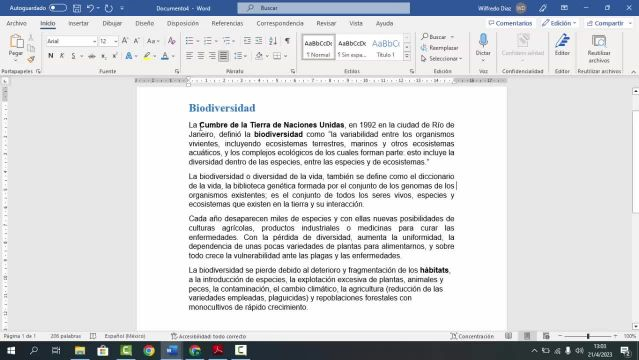This screenshot has height=360, width=639.
Task: Click the sort A-Z icon
Action: click(273, 41)
